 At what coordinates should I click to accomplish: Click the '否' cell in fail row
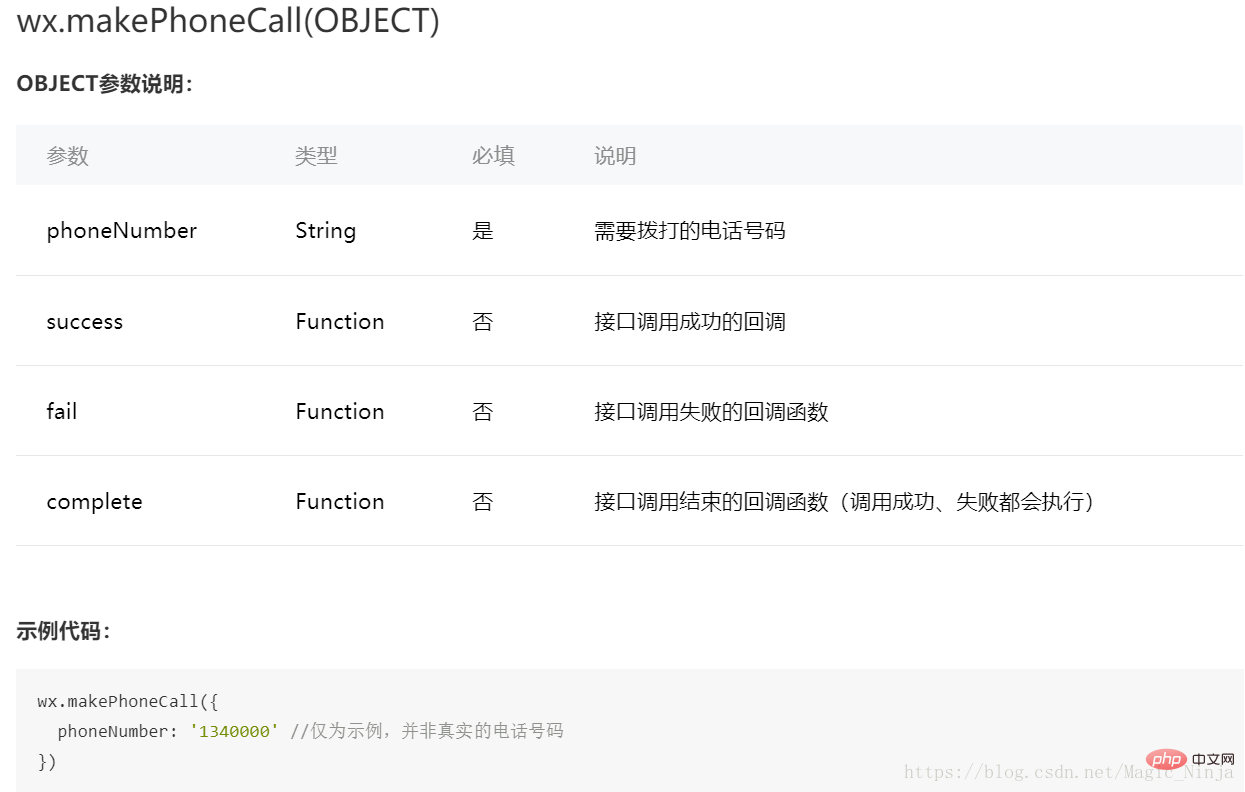coord(483,411)
